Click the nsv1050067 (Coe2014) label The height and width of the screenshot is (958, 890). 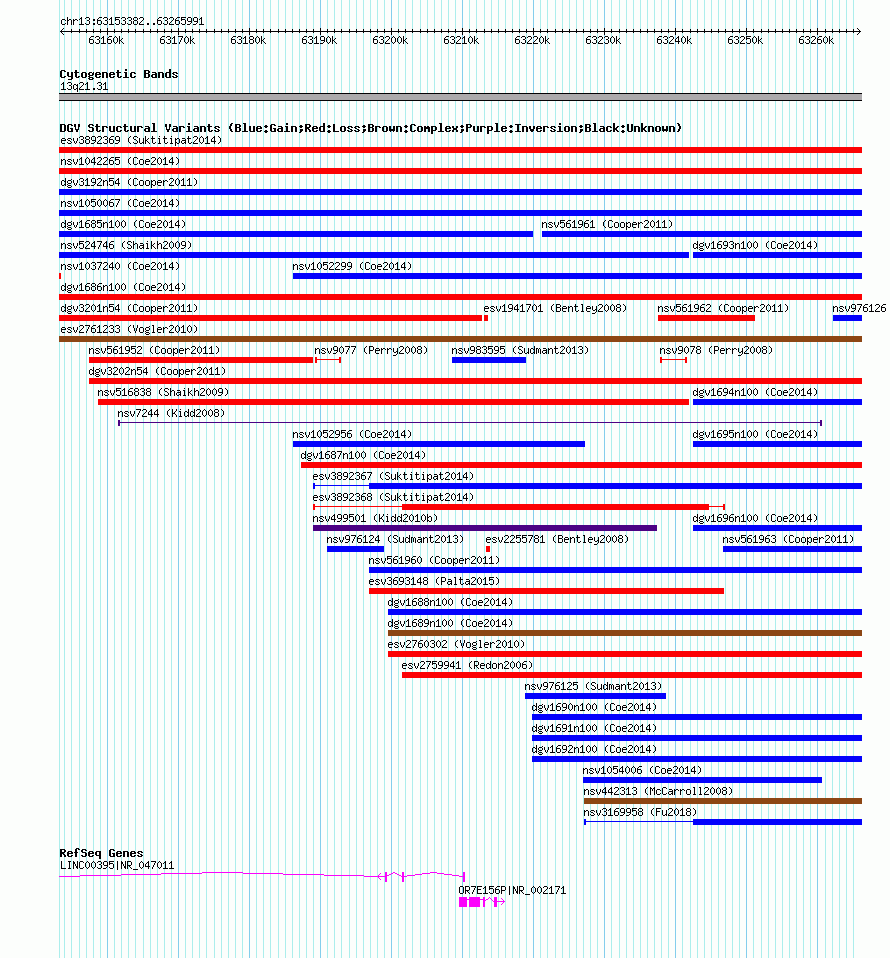(x=120, y=203)
